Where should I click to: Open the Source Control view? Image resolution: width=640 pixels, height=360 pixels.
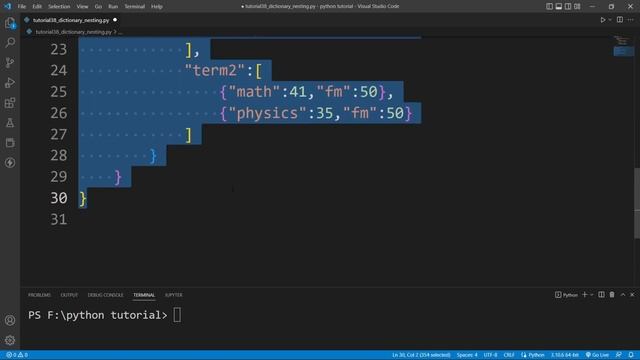tap(10, 62)
